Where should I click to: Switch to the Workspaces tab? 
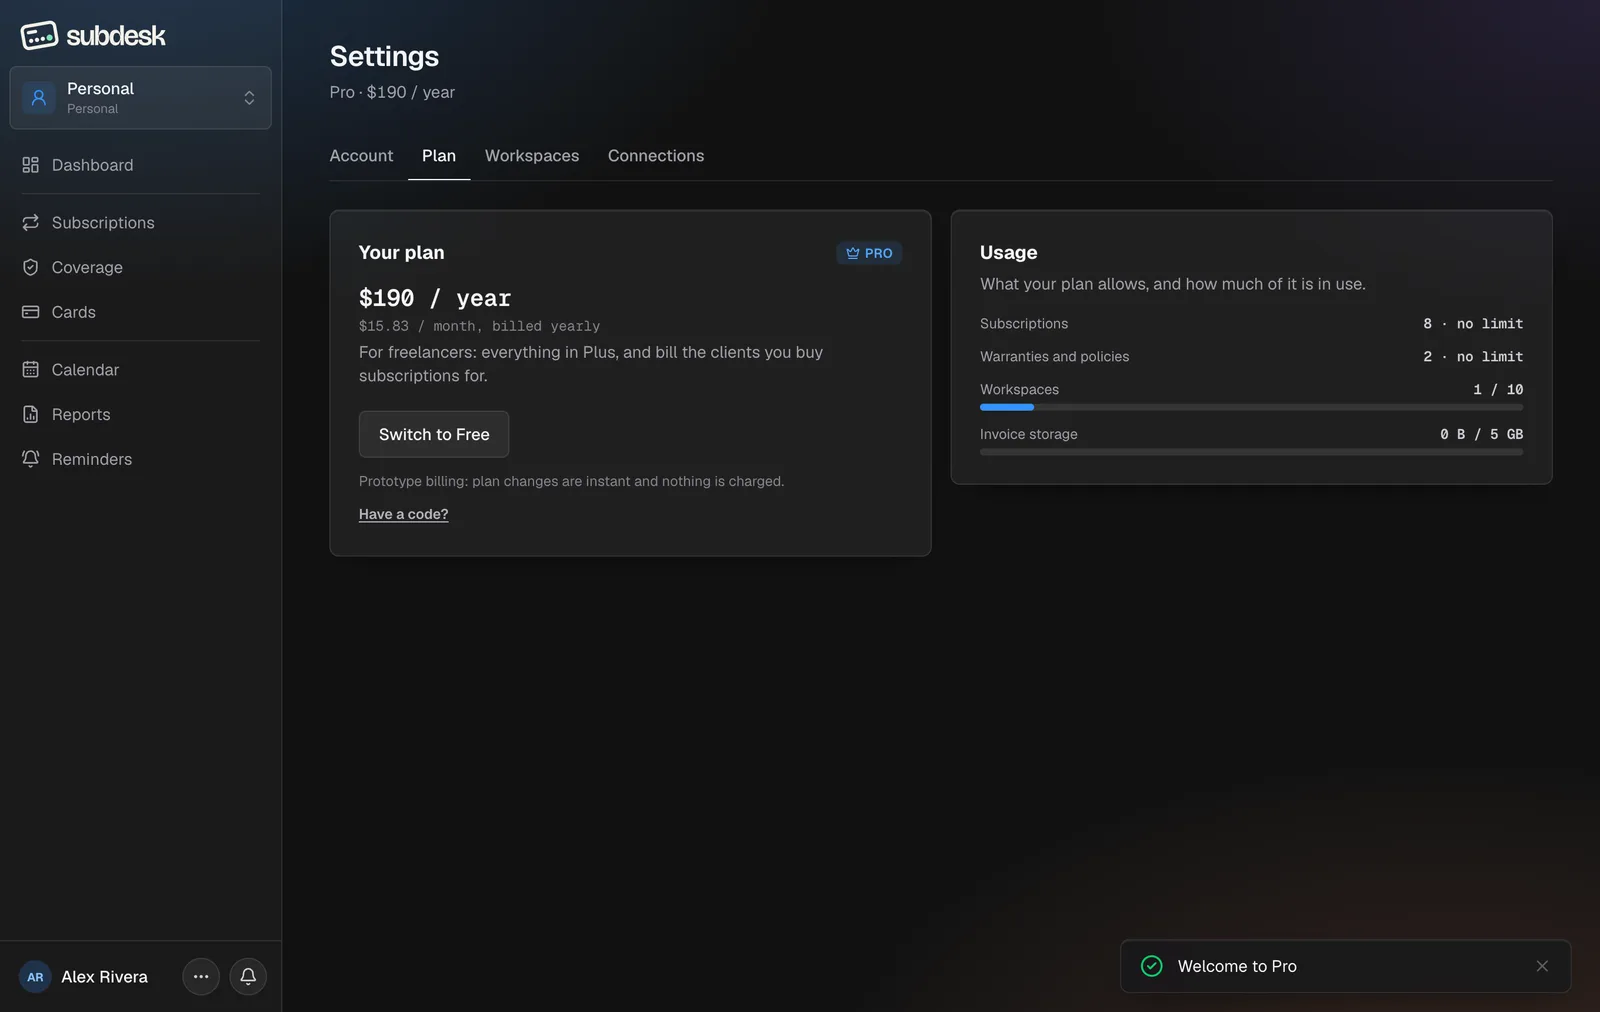[x=532, y=156]
